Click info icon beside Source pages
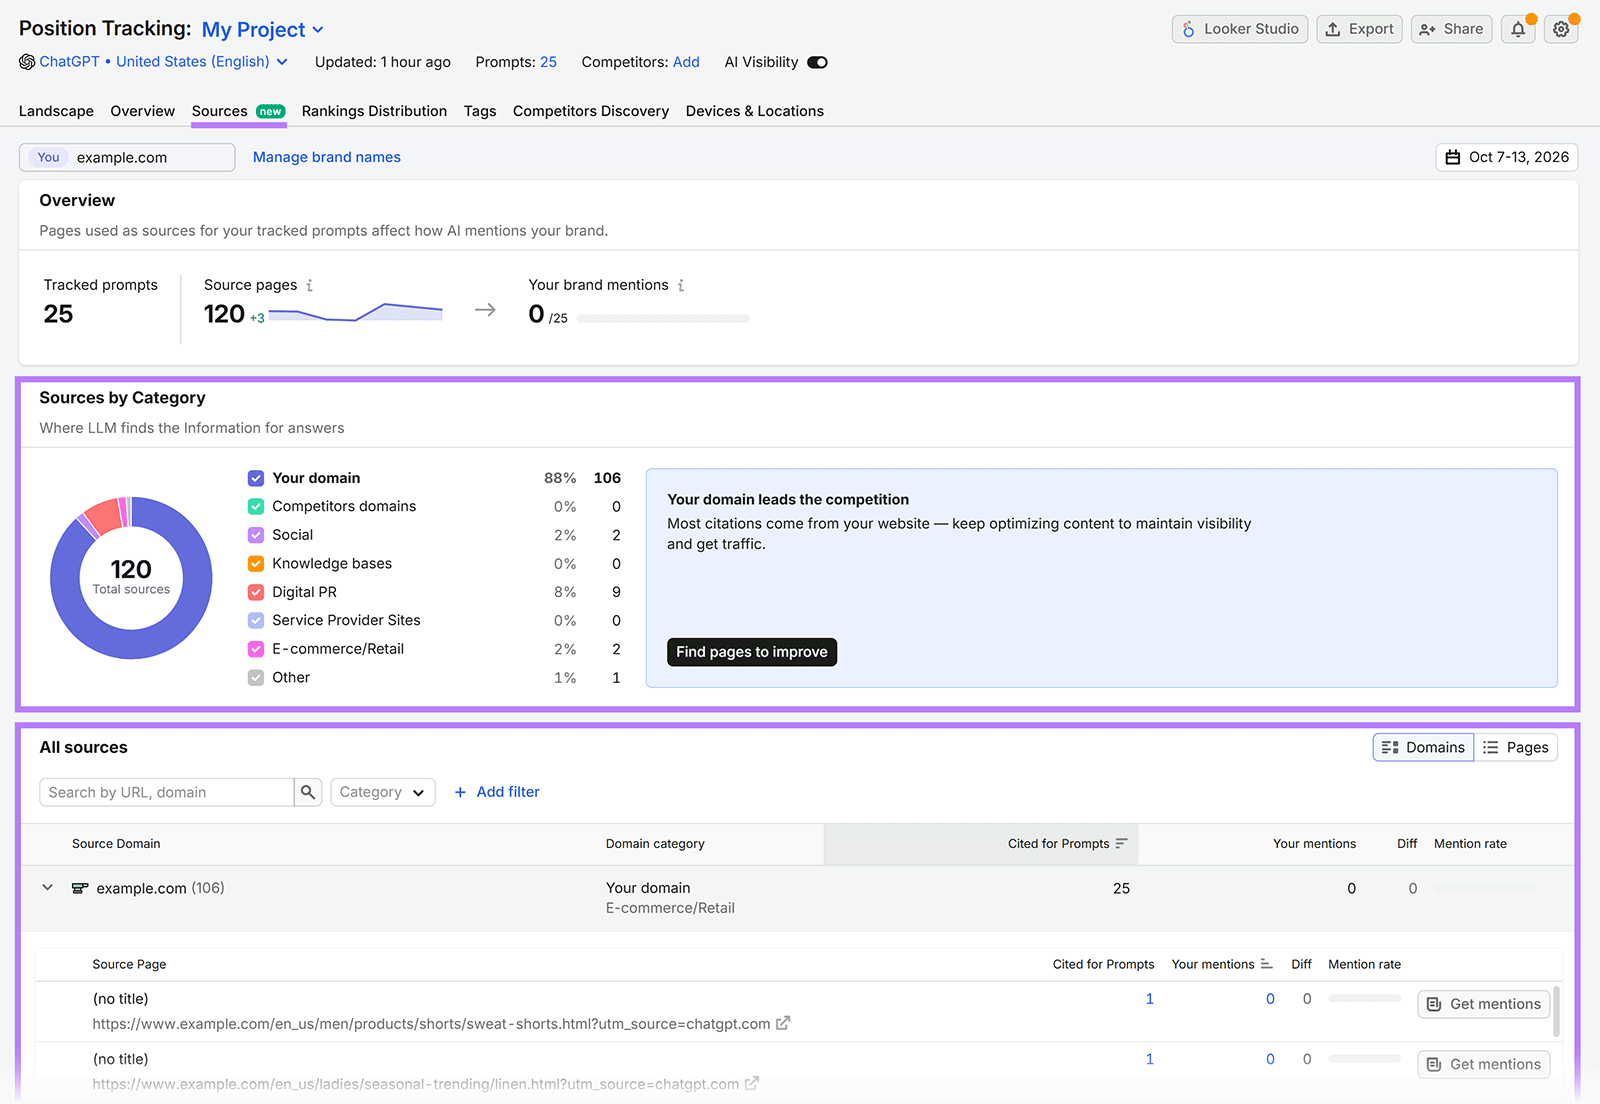Image resolution: width=1600 pixels, height=1104 pixels. (310, 285)
